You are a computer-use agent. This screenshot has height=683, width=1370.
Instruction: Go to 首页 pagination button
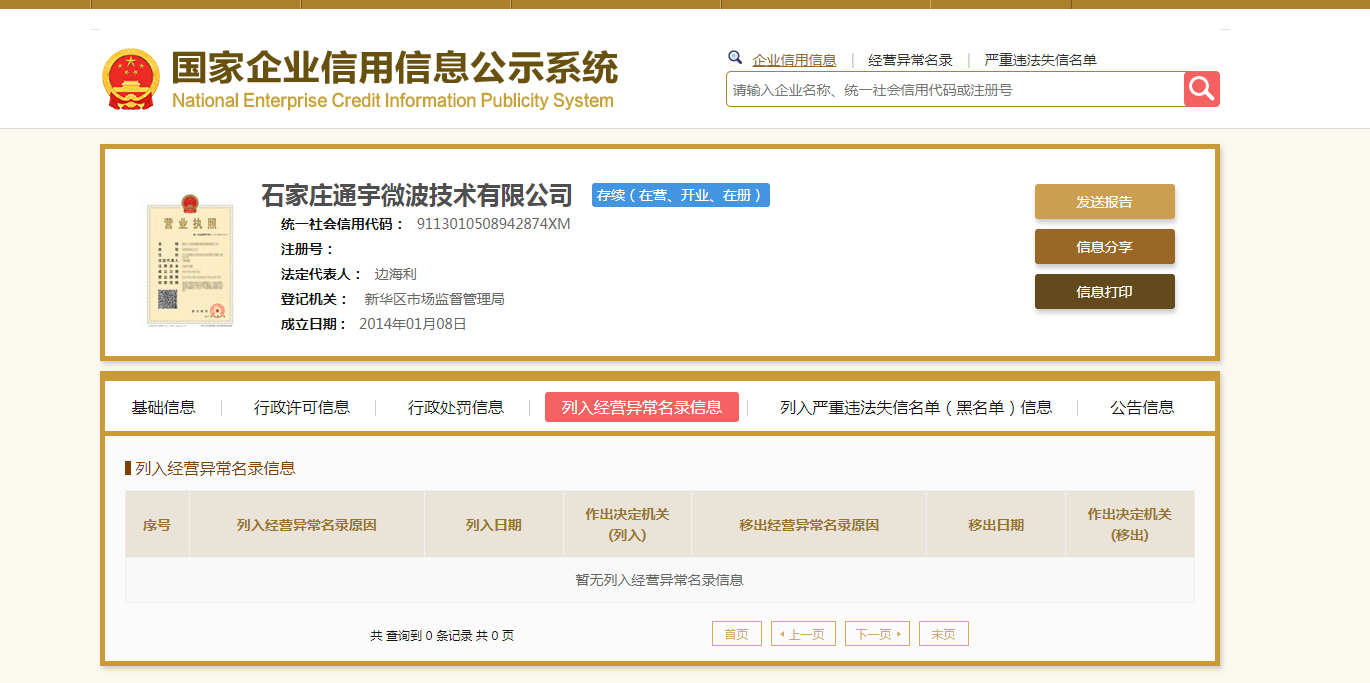tap(737, 634)
